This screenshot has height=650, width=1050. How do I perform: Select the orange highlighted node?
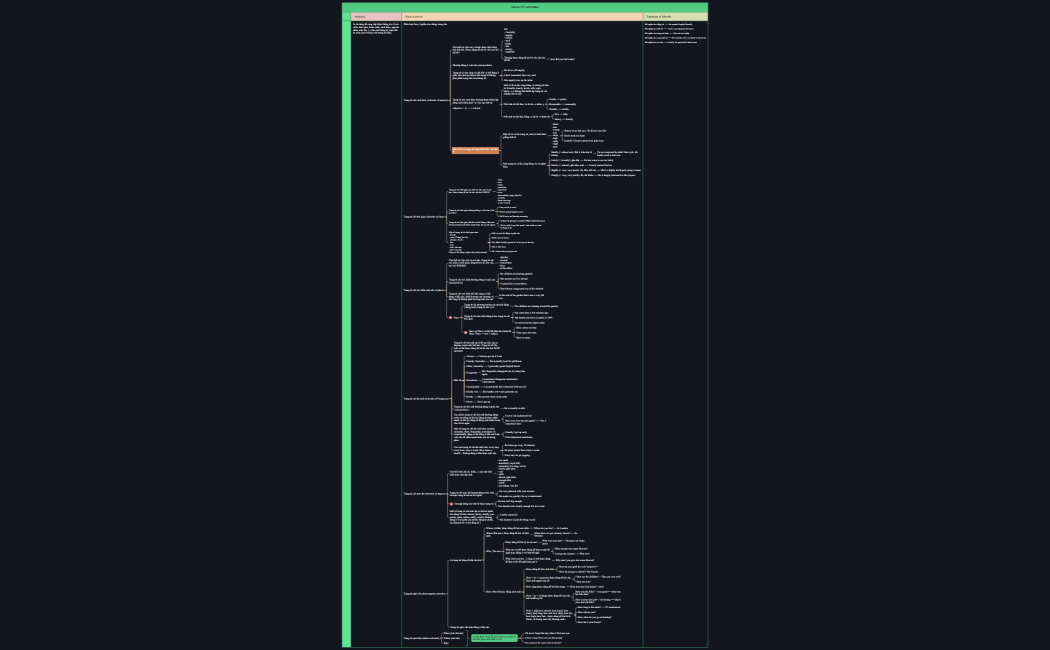(475, 150)
